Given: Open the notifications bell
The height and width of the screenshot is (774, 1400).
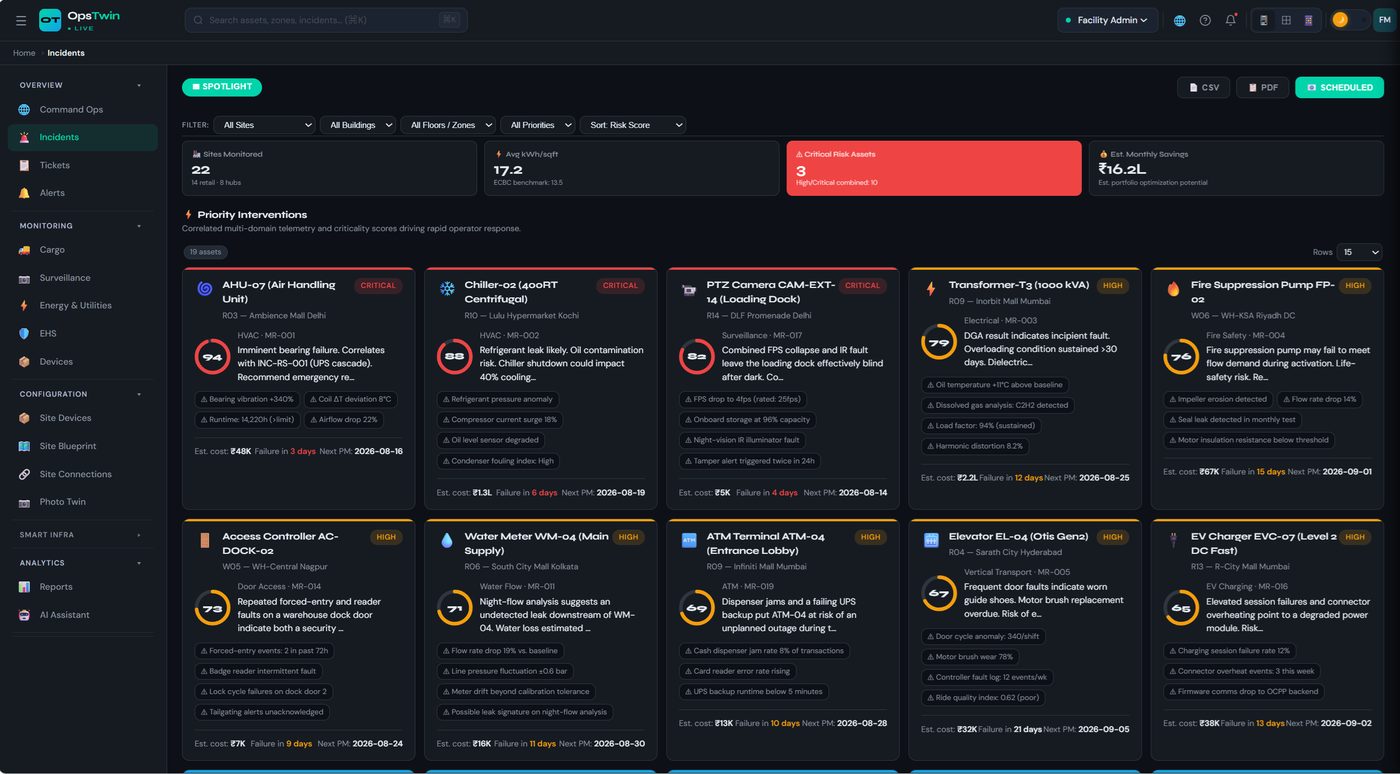Looking at the screenshot, I should (x=1231, y=20).
